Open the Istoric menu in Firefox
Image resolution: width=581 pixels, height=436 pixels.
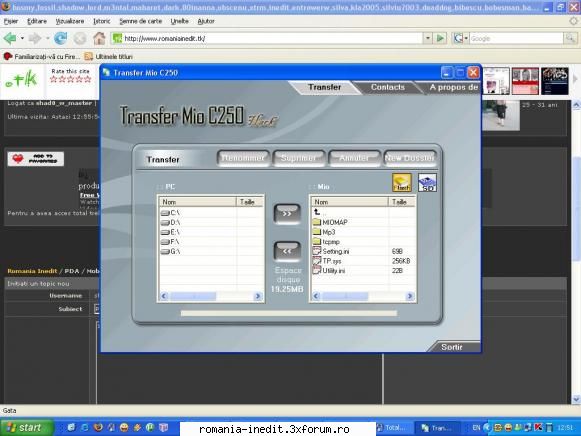point(102,21)
